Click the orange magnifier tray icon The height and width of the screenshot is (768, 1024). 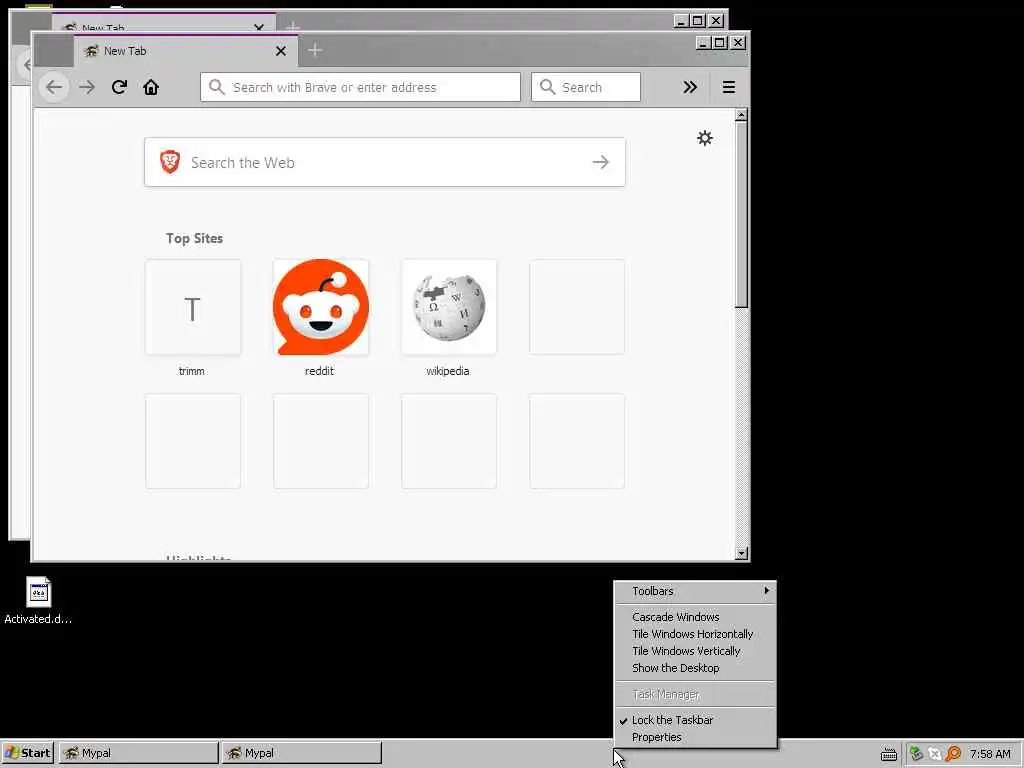(953, 754)
